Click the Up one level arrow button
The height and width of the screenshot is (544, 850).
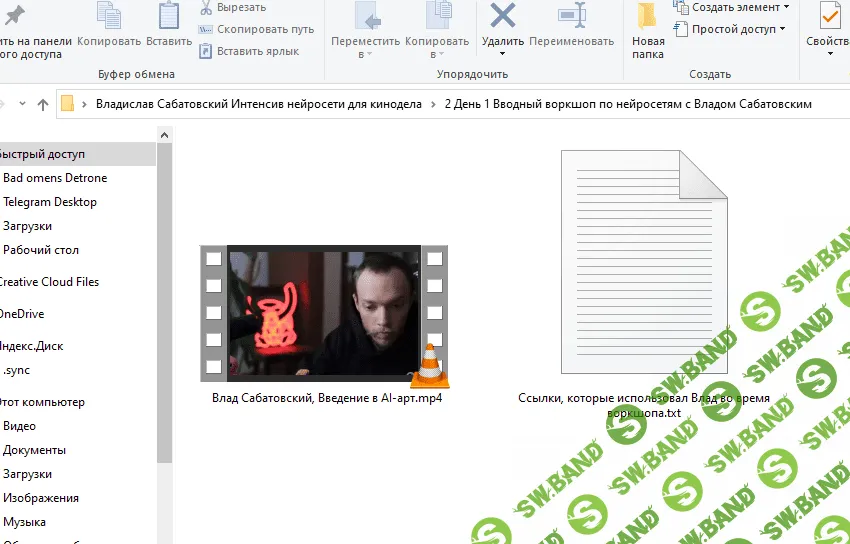click(43, 104)
